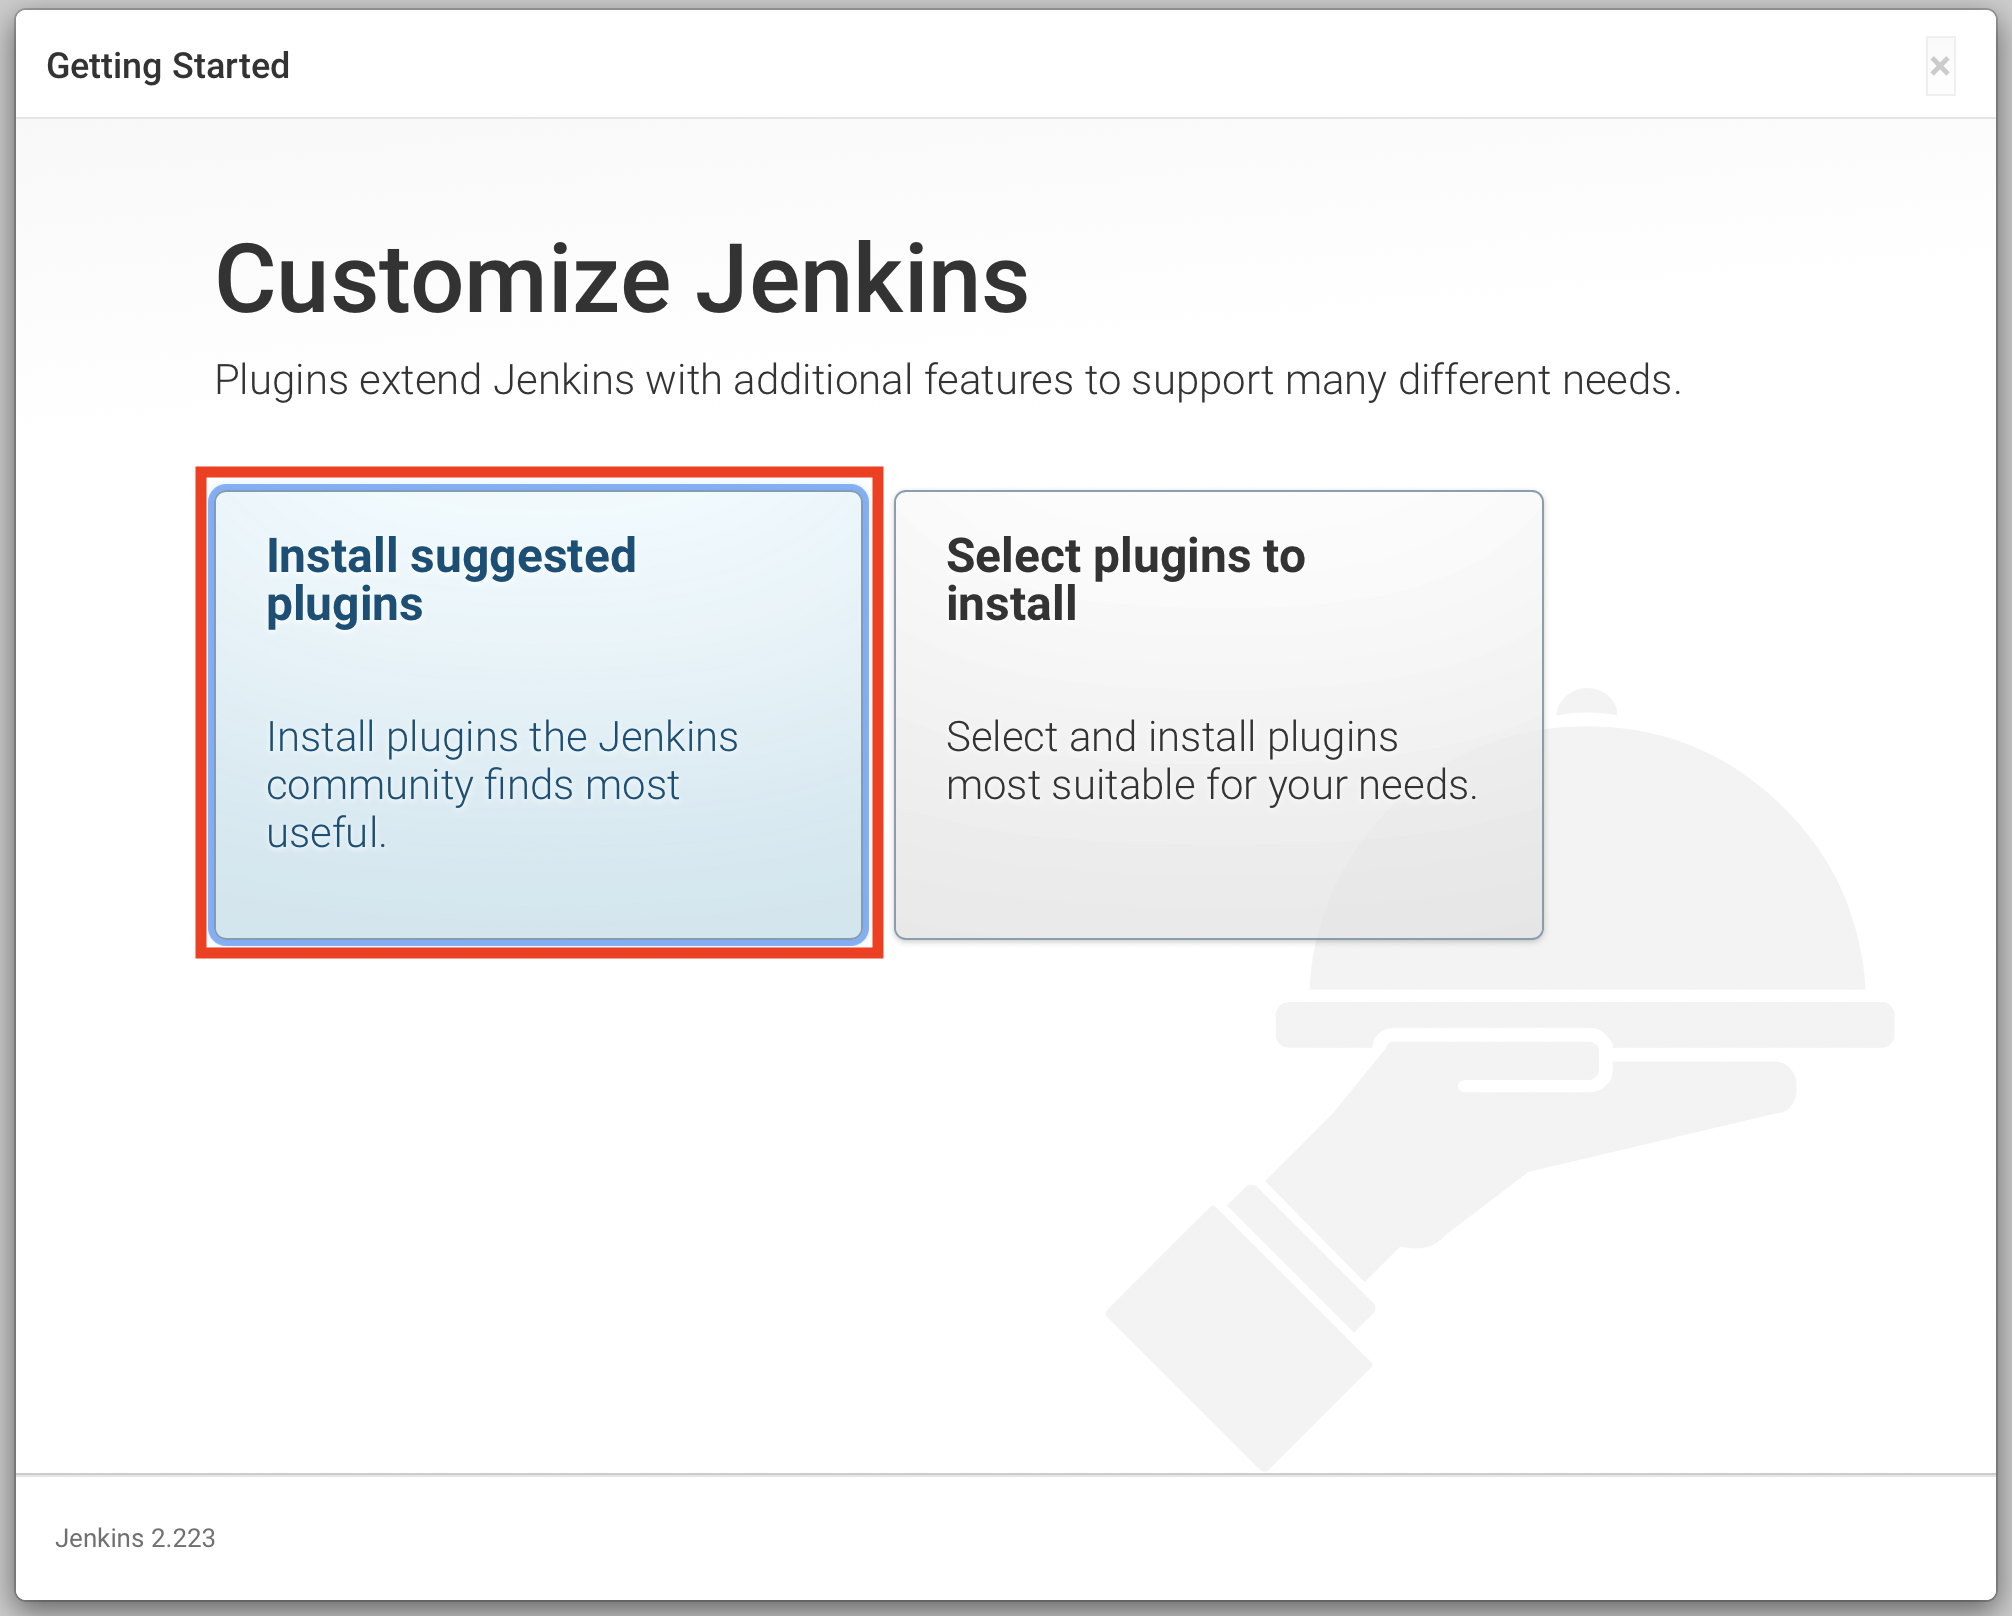Choose Install suggested plugins option

coord(539,714)
